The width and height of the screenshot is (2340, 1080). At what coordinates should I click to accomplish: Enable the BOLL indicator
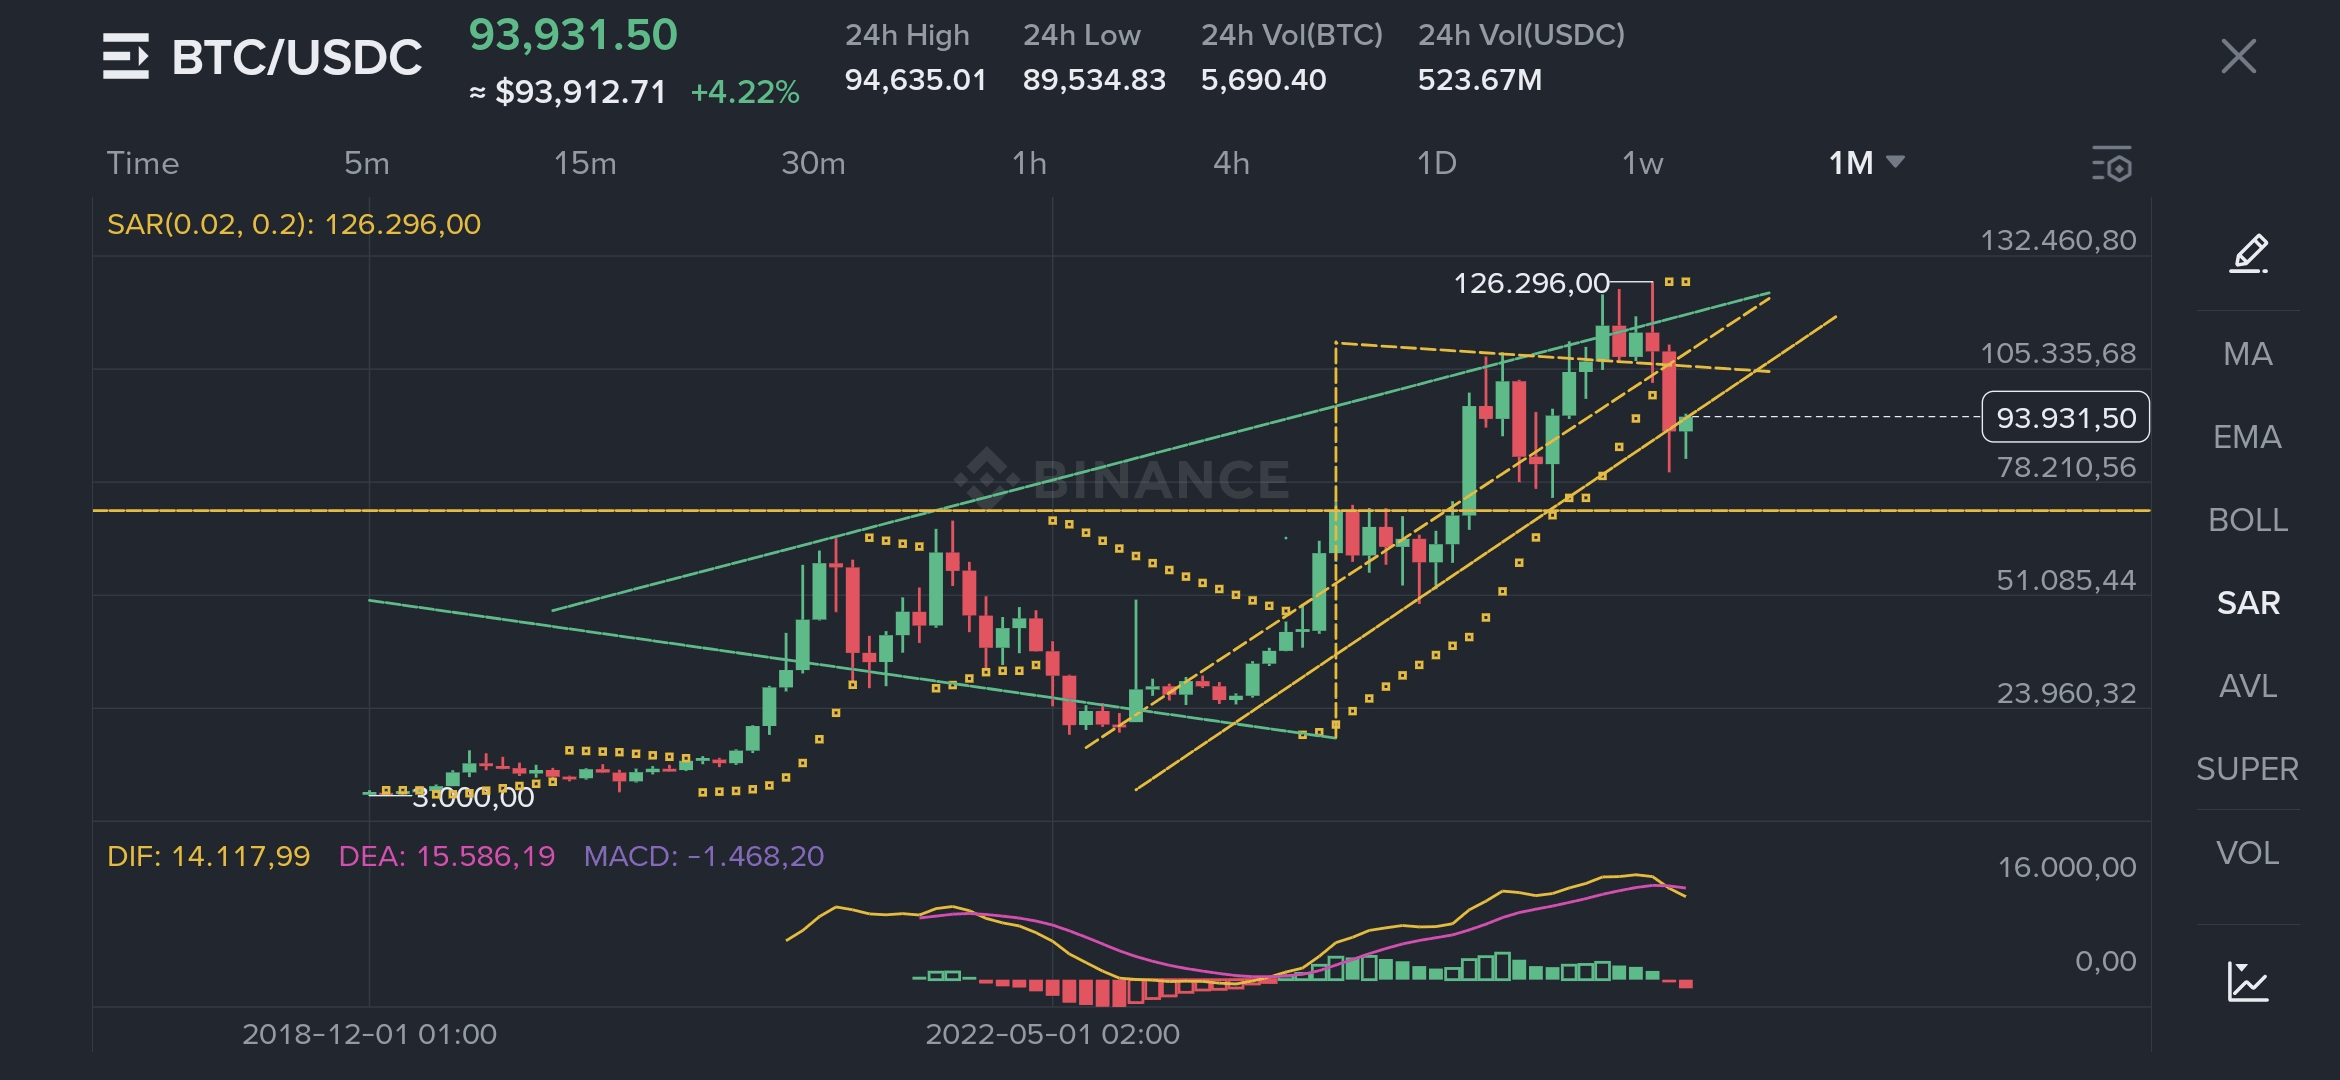2248,520
